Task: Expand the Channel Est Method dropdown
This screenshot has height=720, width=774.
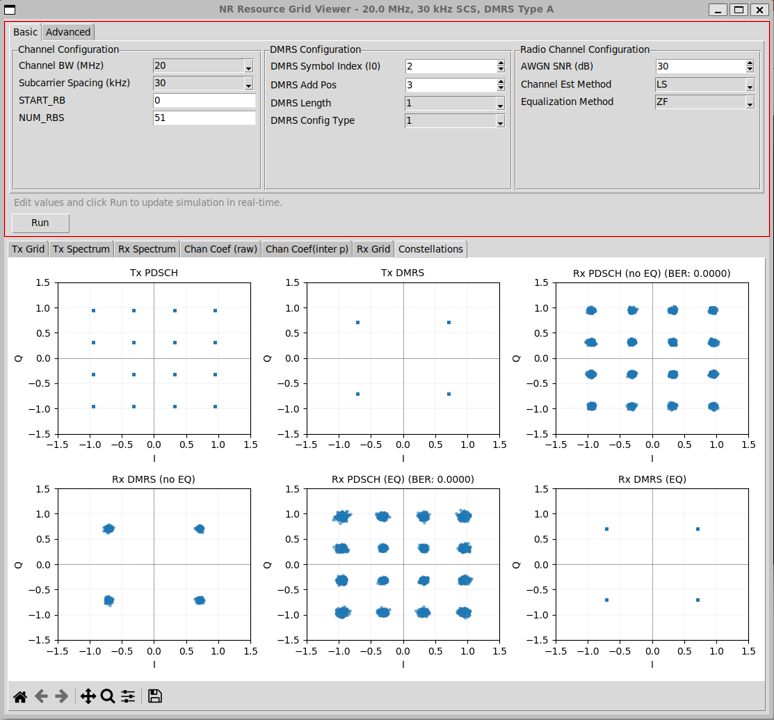Action: coord(749,85)
